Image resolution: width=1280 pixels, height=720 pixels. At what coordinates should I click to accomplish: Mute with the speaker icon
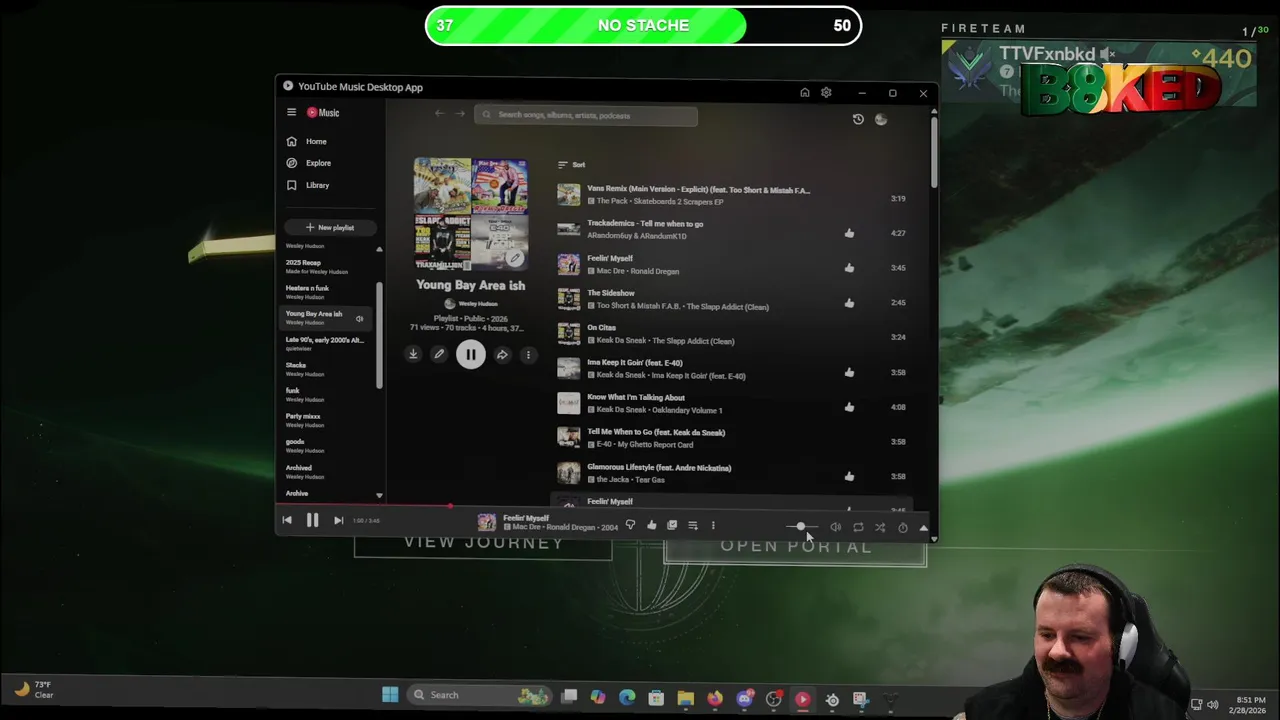point(835,527)
